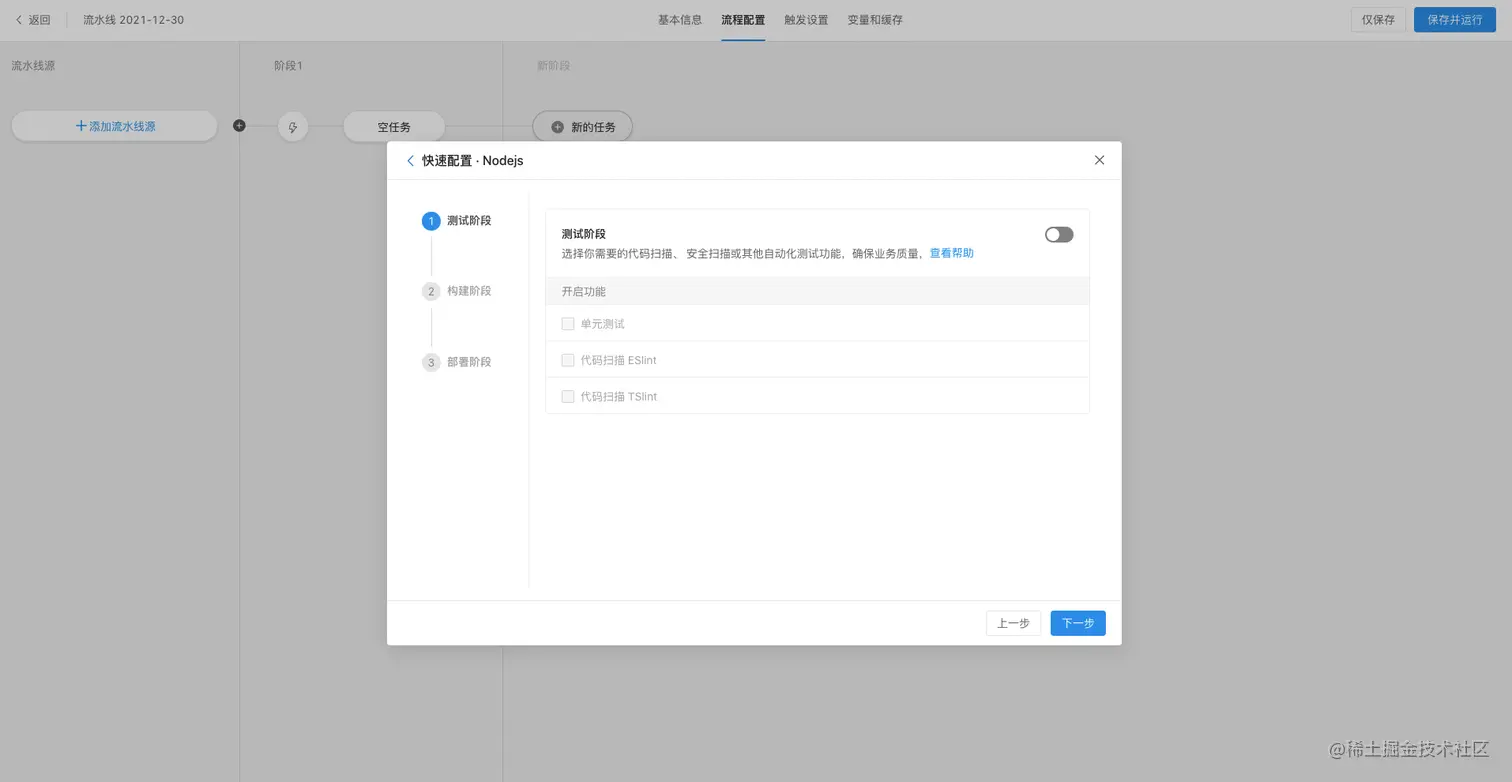Click the 新的任务 node
Screen dimensions: 1512x782
click(582, 127)
